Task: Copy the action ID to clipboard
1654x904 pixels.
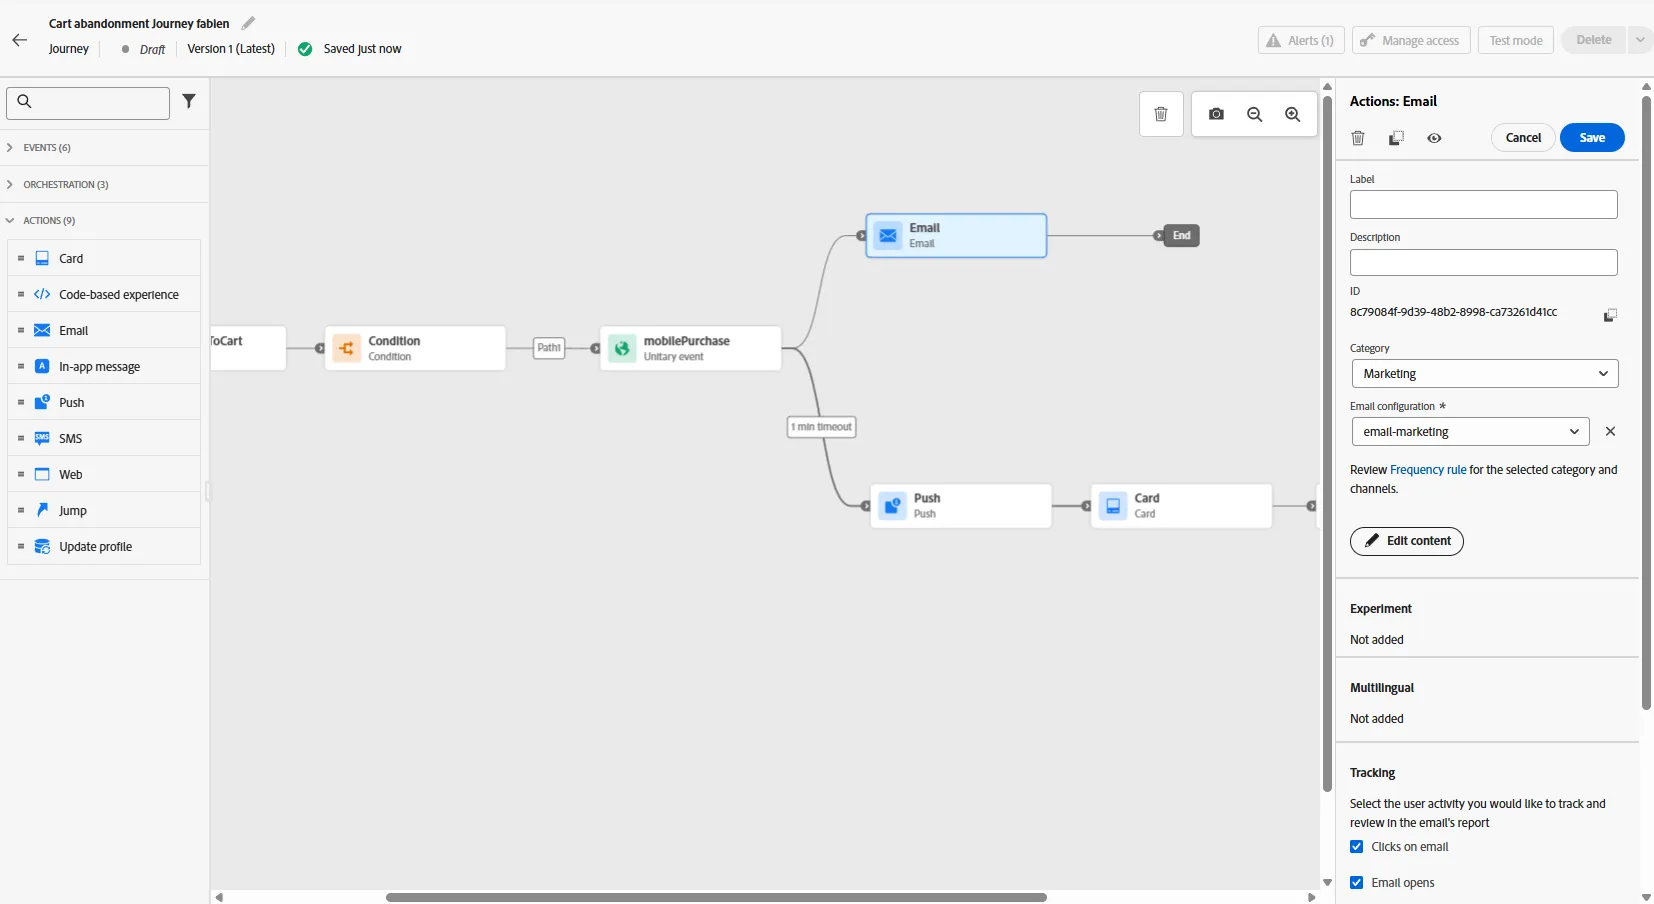Action: 1610,315
